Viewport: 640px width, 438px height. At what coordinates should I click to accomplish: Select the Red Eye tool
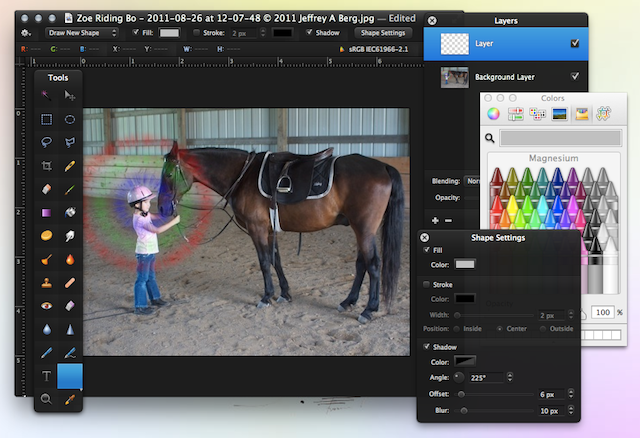coord(47,306)
